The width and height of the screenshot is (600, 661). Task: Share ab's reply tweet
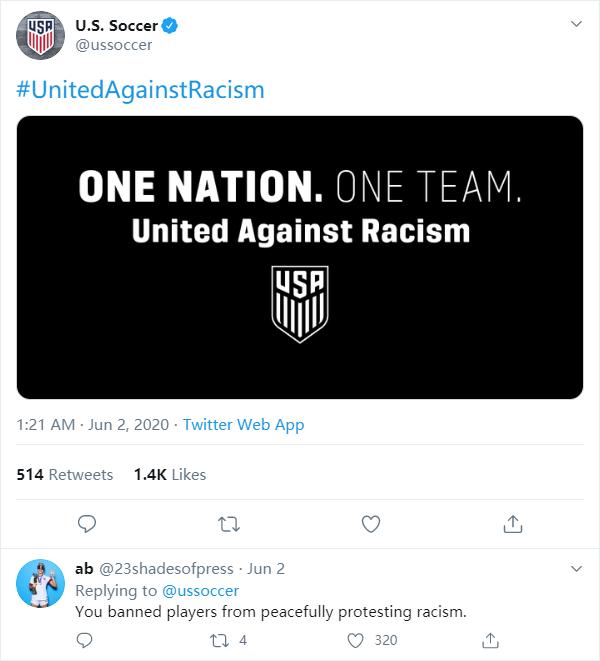tap(491, 640)
